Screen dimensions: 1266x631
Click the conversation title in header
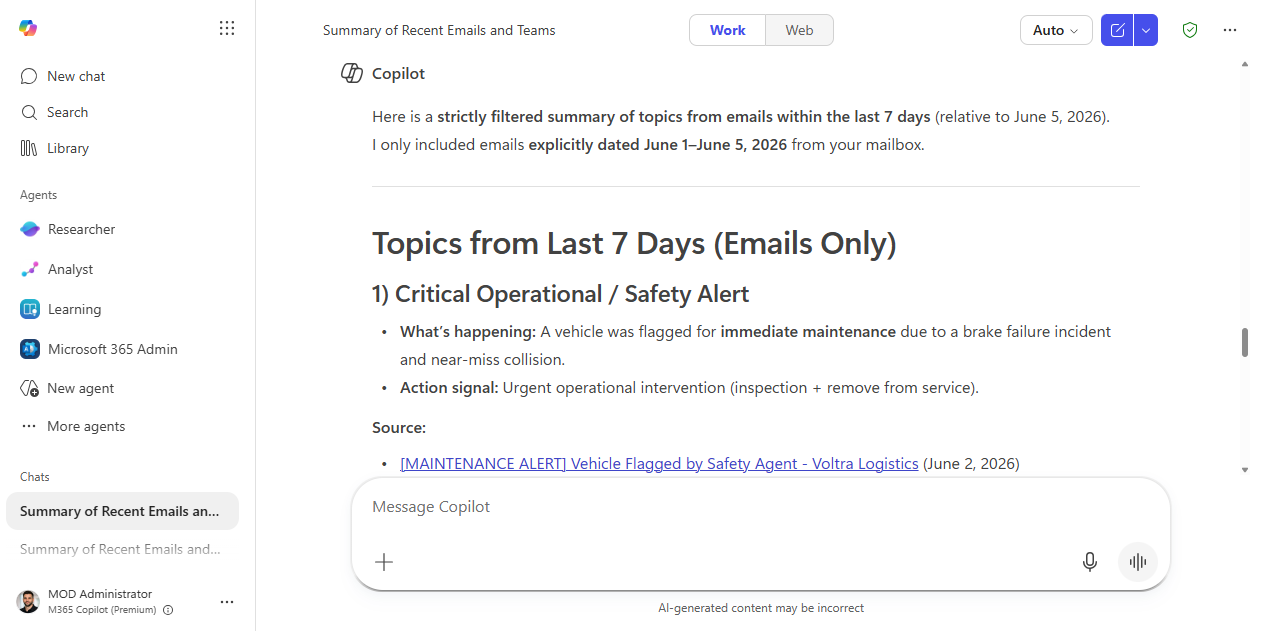point(439,30)
